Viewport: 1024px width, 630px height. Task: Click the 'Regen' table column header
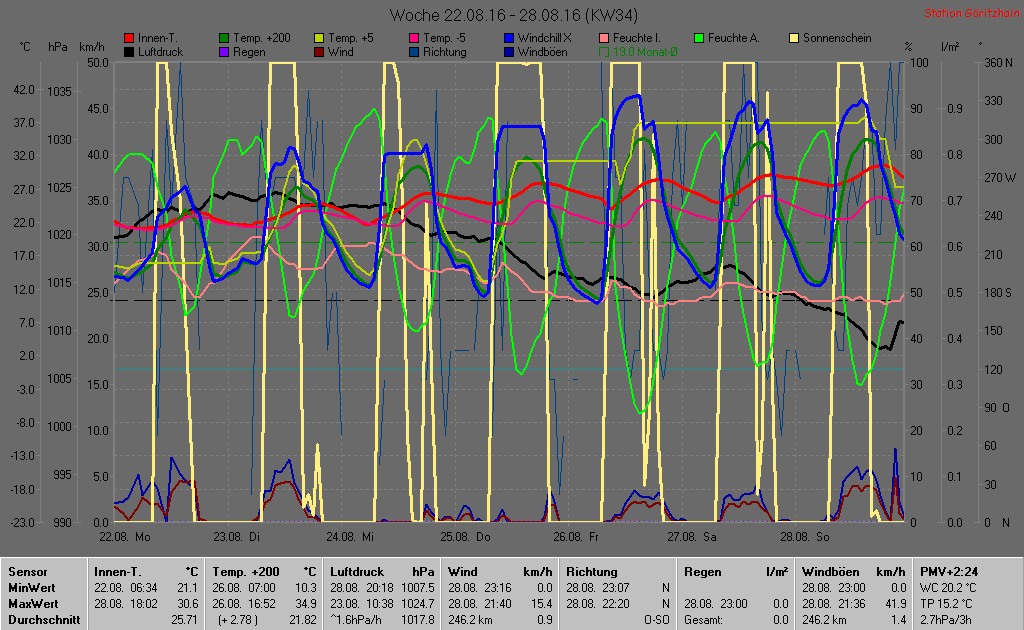[703, 572]
